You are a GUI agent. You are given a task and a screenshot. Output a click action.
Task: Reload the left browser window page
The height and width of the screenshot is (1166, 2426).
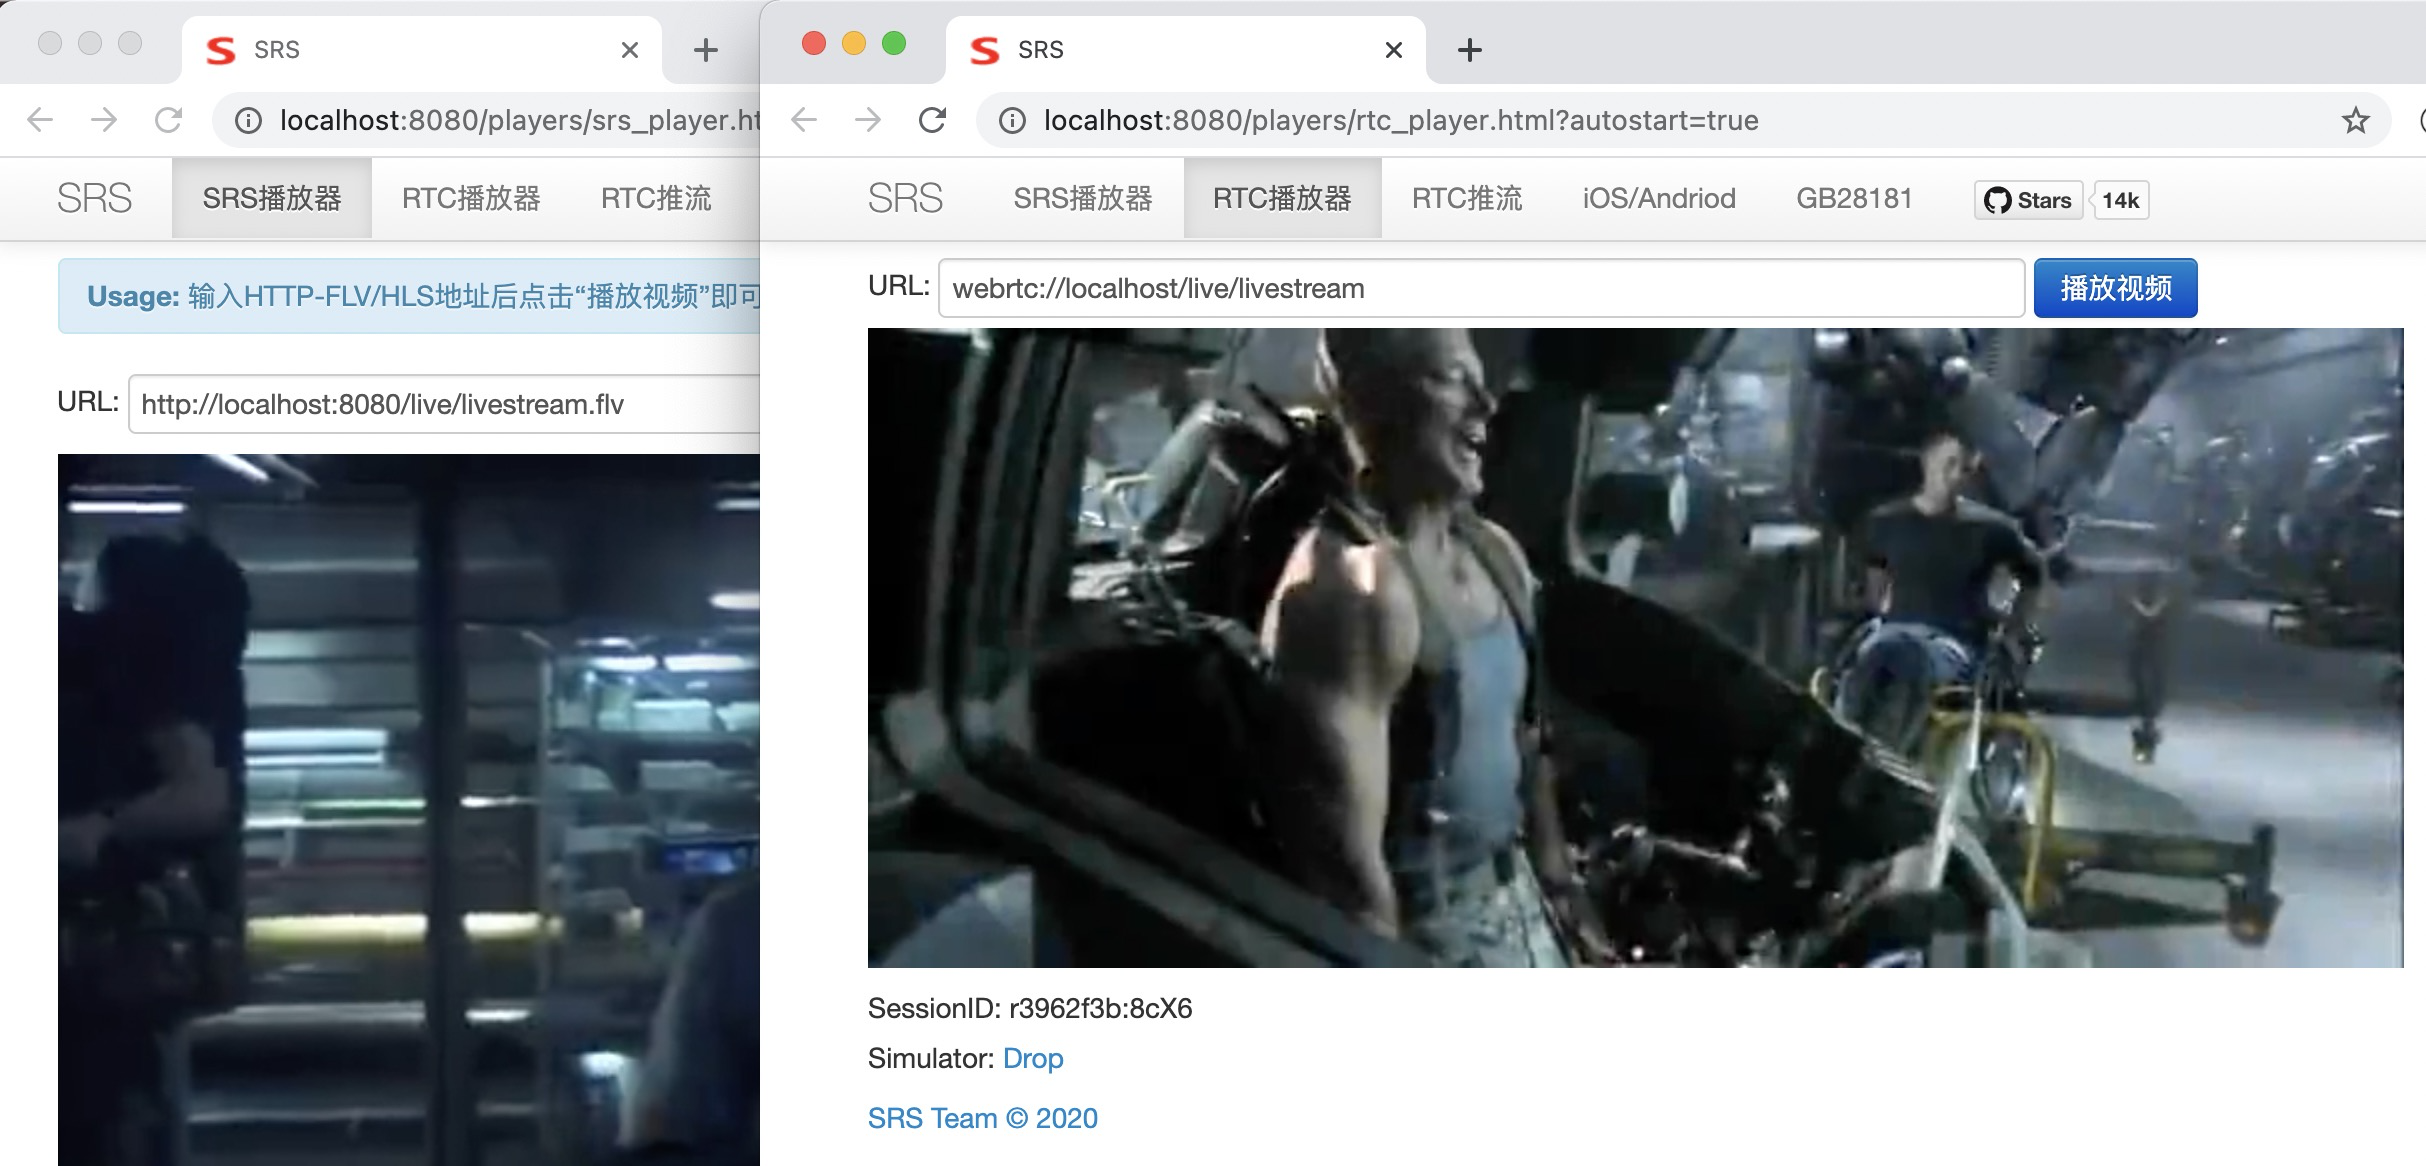[x=168, y=120]
